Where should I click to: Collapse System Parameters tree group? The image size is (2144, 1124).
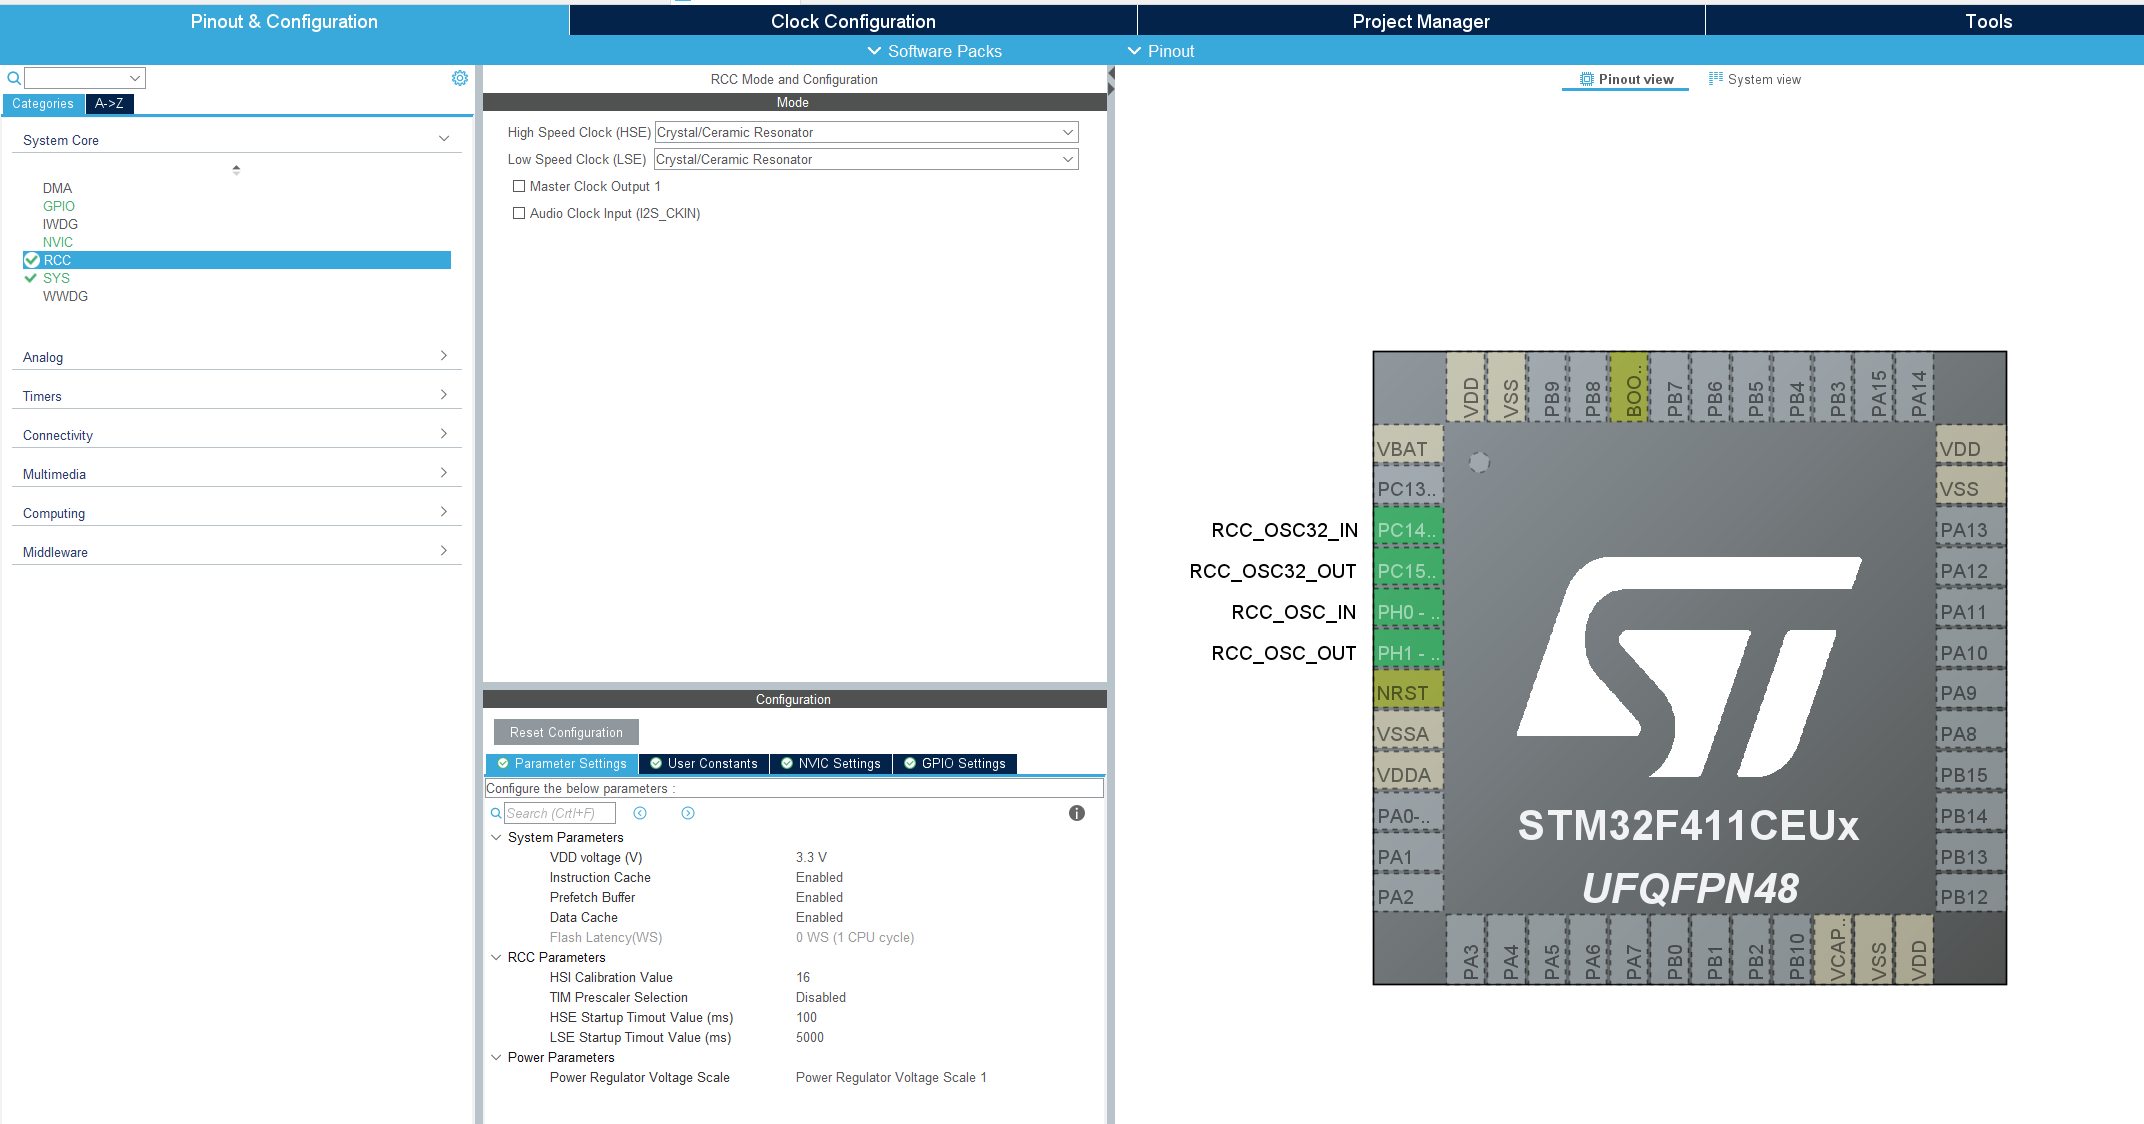coord(496,837)
